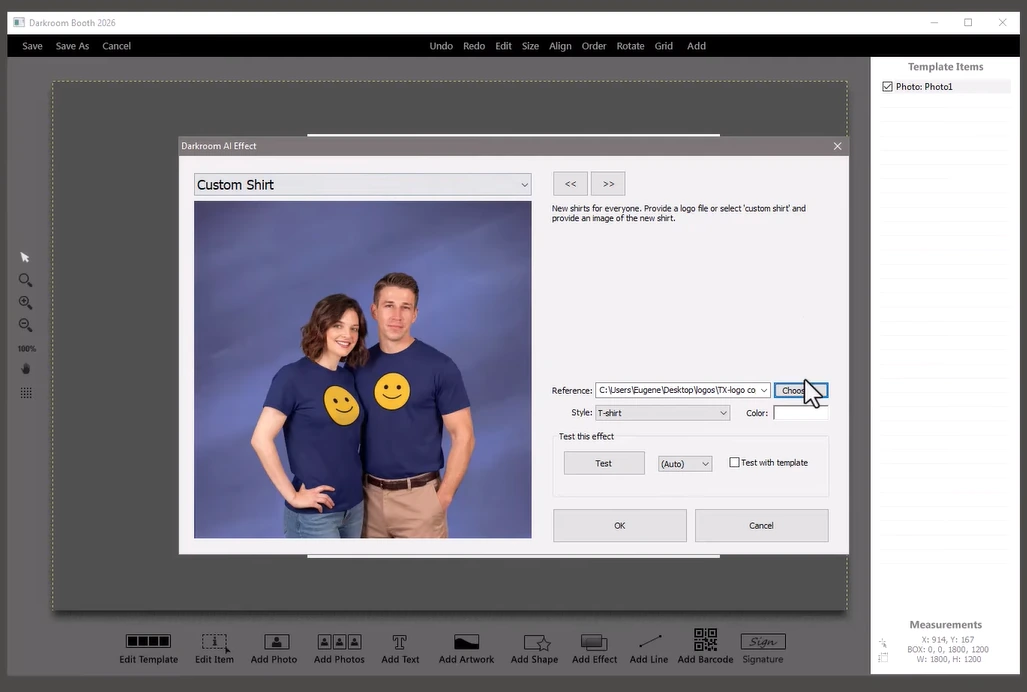The width and height of the screenshot is (1027, 692).
Task: Click the Template Items panel heading
Action: (x=945, y=67)
